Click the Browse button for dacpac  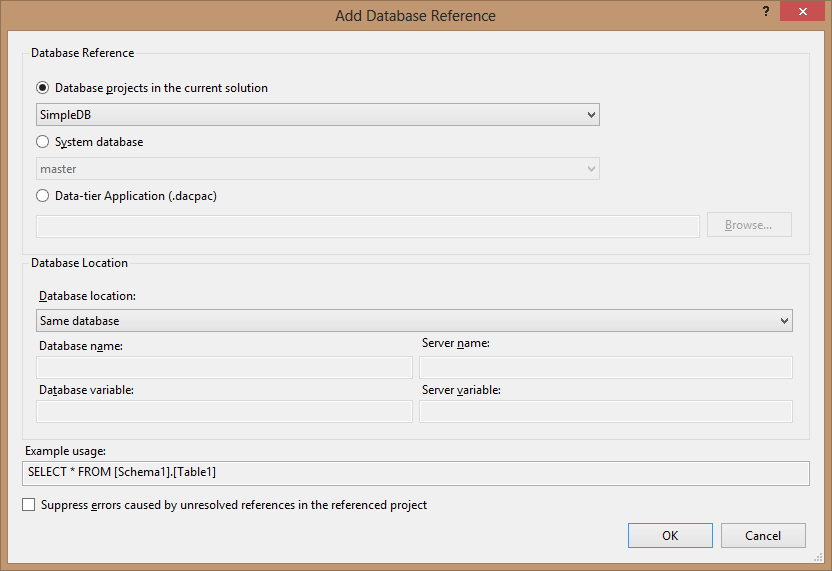coord(749,225)
